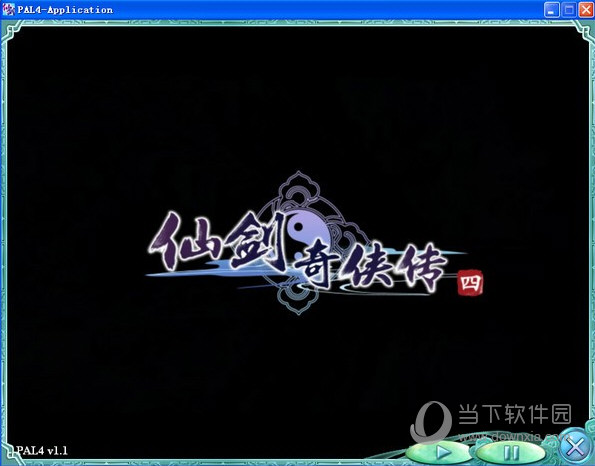Click the PAL4-Application title bar text
This screenshot has width=595, height=466.
pyautogui.click(x=65, y=10)
